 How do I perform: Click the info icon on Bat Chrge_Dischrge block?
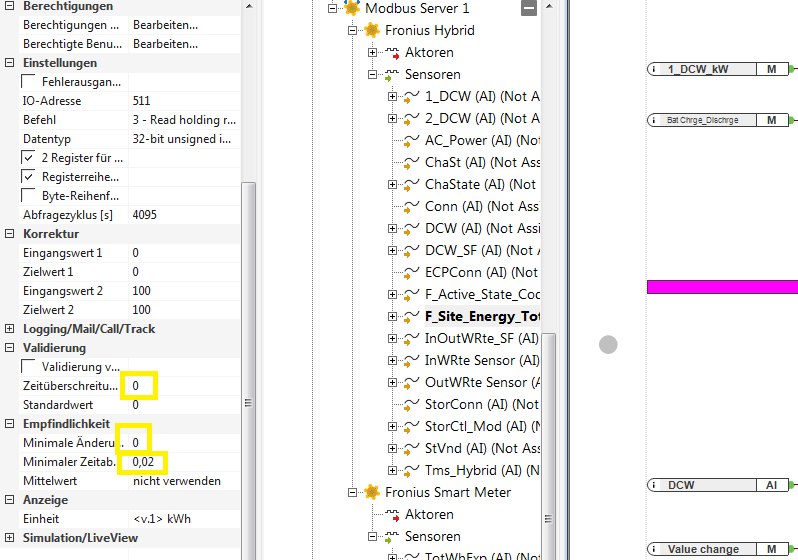tap(654, 120)
